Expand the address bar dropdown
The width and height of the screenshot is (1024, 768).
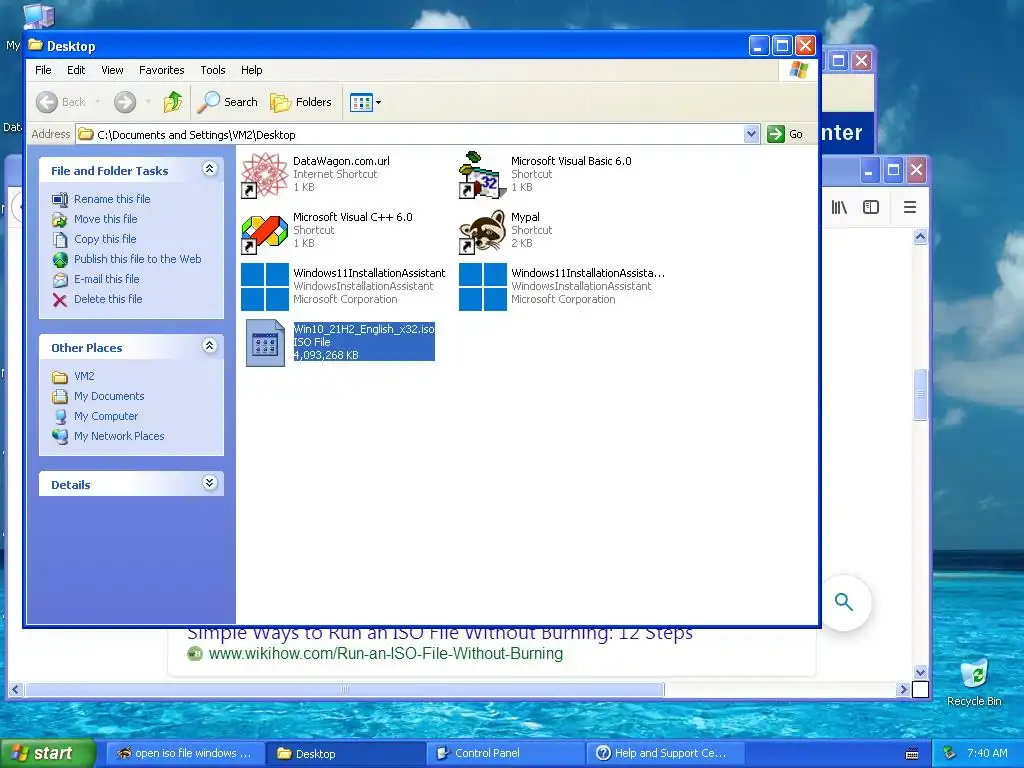point(752,134)
